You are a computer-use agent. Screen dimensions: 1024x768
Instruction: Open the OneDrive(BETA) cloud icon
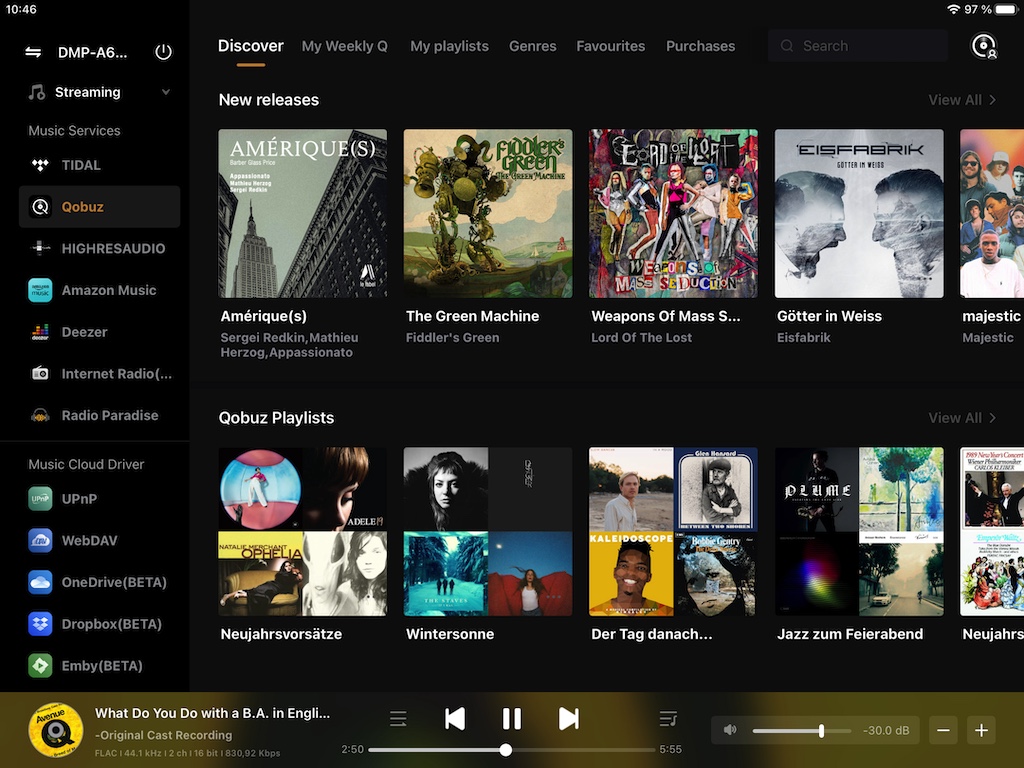[x=40, y=583]
